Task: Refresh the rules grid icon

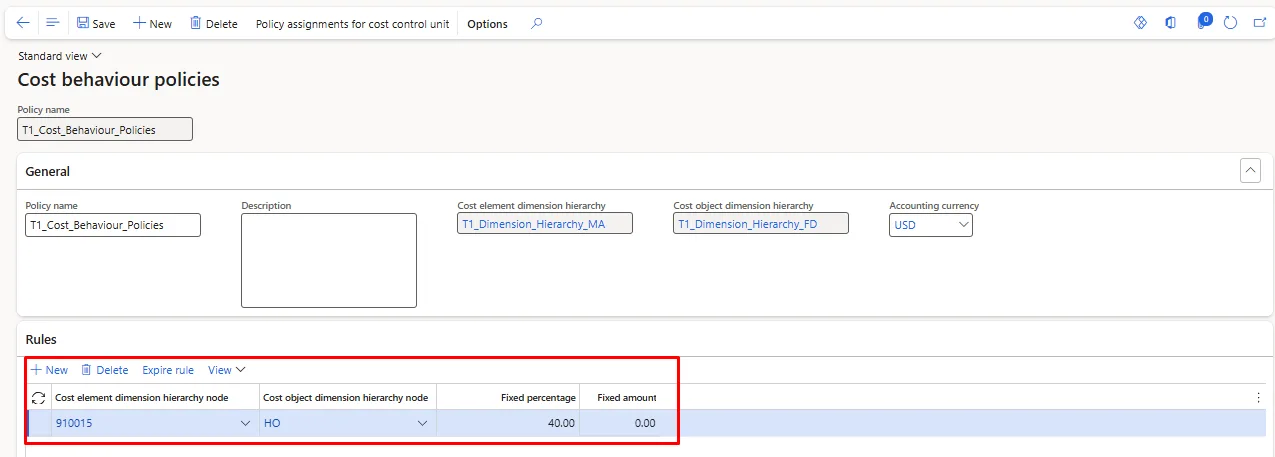Action: click(38, 397)
